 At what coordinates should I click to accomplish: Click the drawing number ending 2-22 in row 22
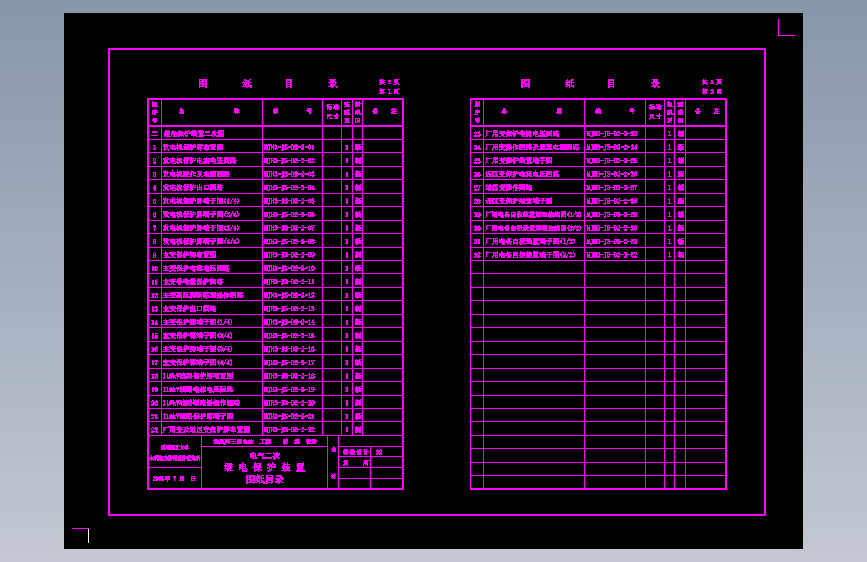[289, 430]
